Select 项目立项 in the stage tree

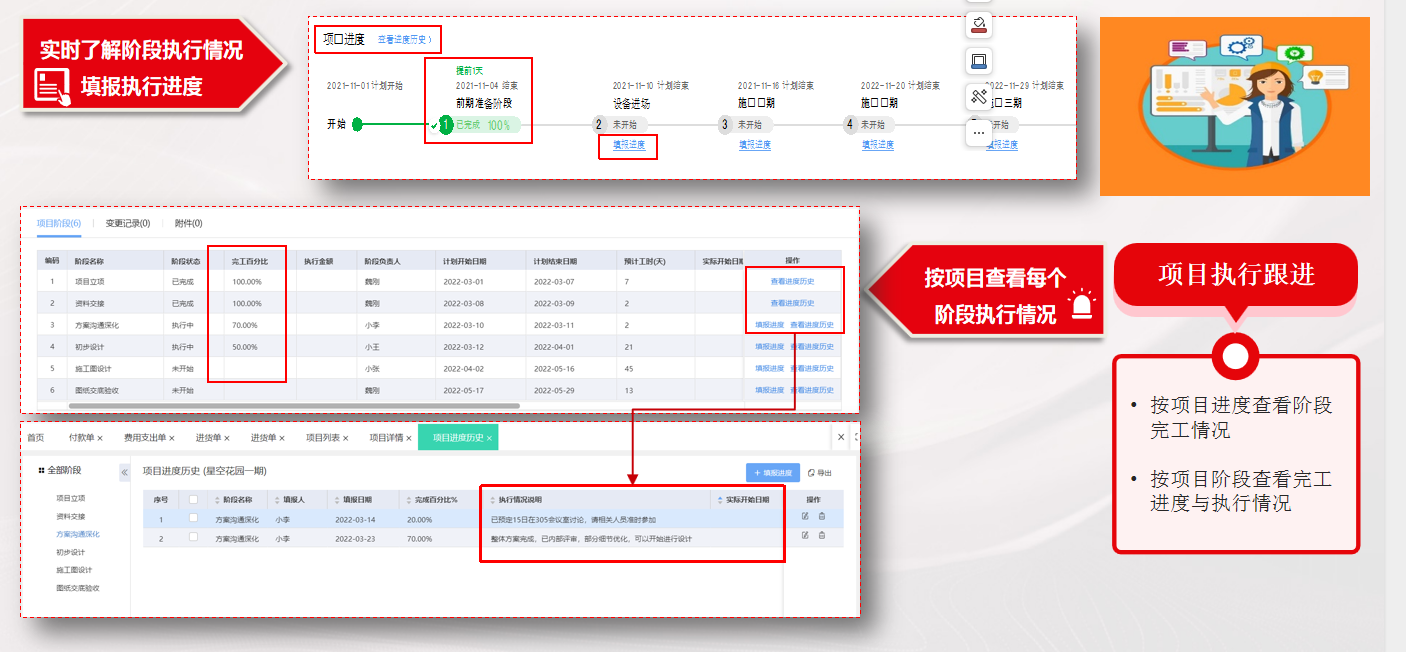(71, 498)
